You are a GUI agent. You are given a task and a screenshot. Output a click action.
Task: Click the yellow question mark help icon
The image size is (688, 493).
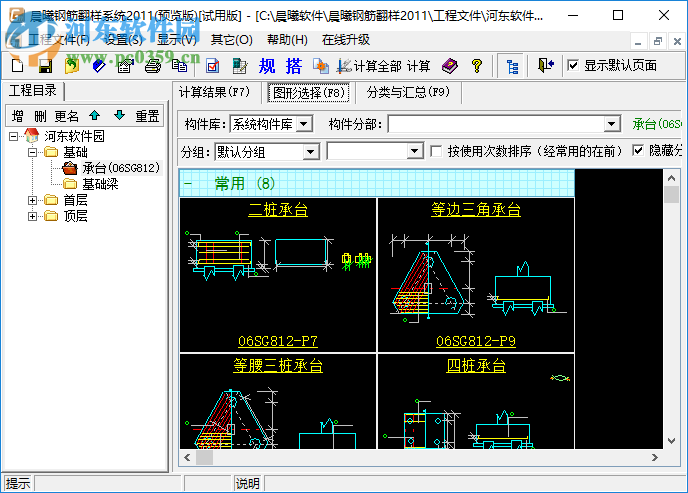(477, 66)
